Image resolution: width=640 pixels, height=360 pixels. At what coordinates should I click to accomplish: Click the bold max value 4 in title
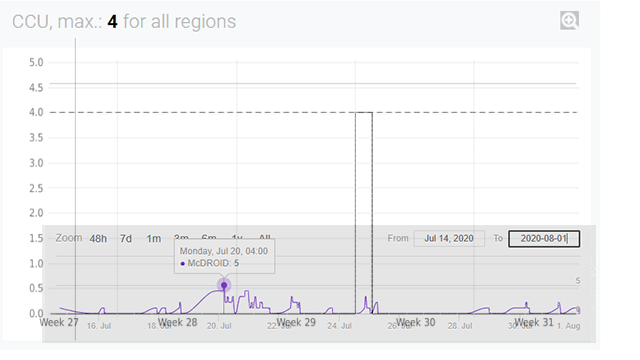click(112, 22)
